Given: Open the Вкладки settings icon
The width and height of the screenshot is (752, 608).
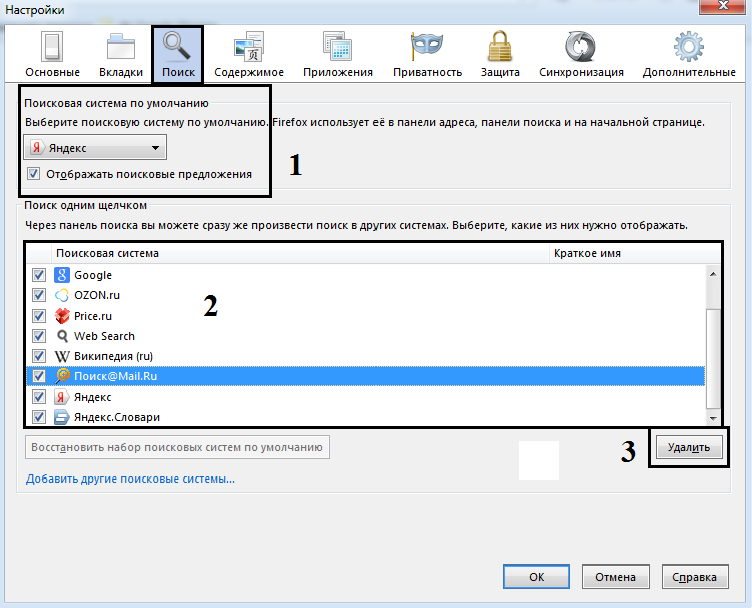Looking at the screenshot, I should [x=121, y=47].
